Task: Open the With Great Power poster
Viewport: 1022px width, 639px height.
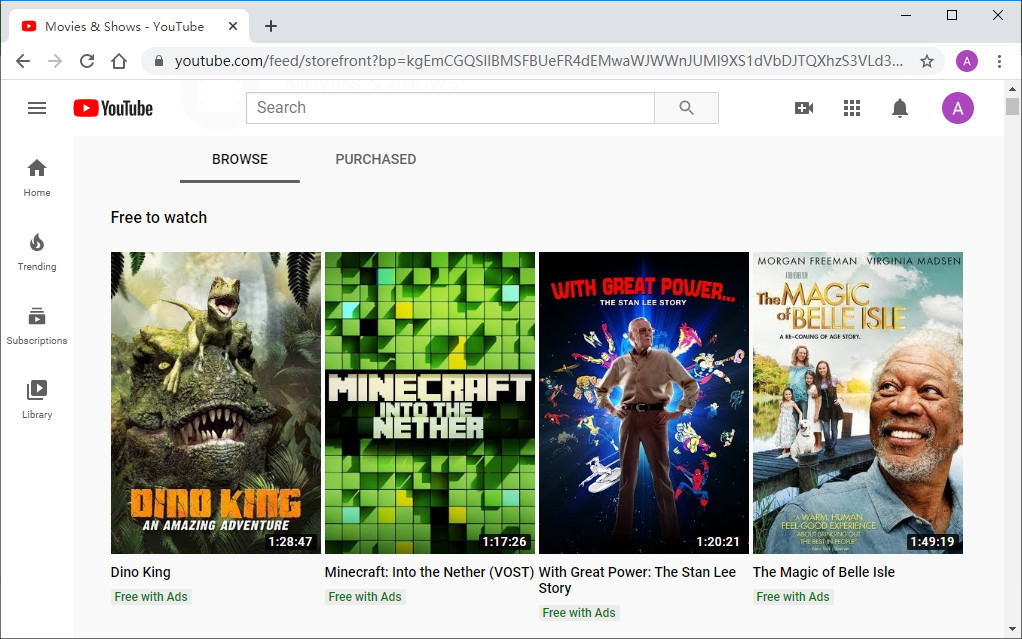Action: tap(643, 403)
